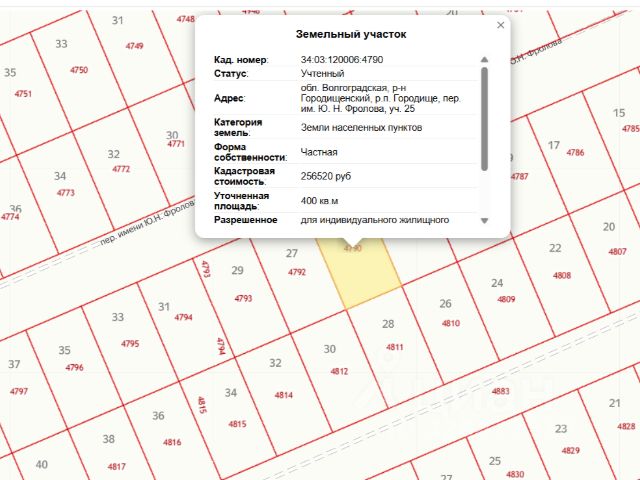This screenshot has height=480, width=640.
Task: Select parcel 4808 on the map
Action: 562,276
